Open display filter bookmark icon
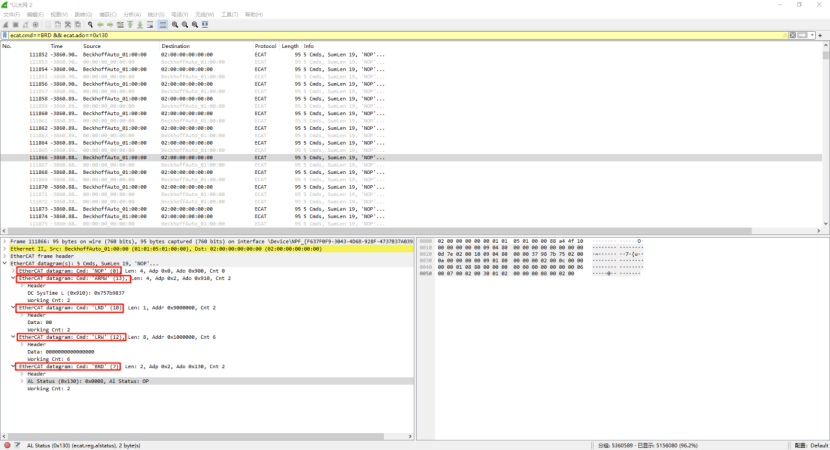The height and width of the screenshot is (450, 830). [5, 35]
